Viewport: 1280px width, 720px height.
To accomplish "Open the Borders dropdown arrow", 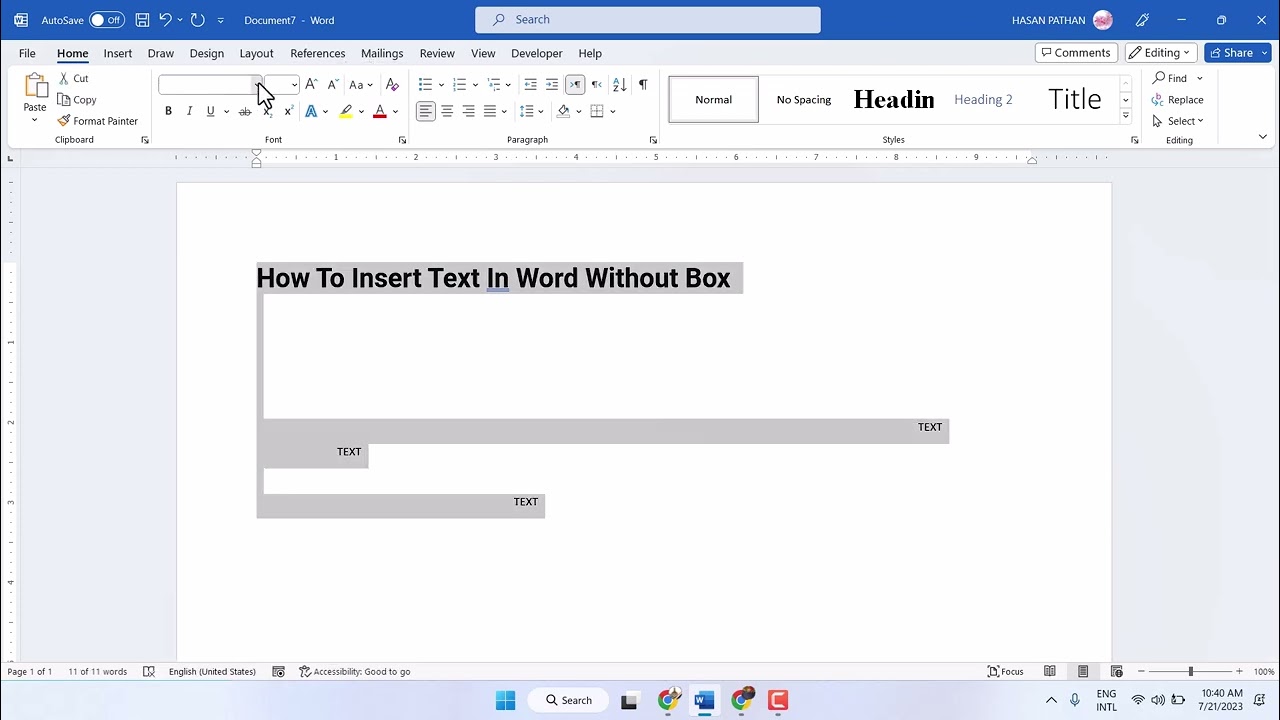I will [x=612, y=111].
